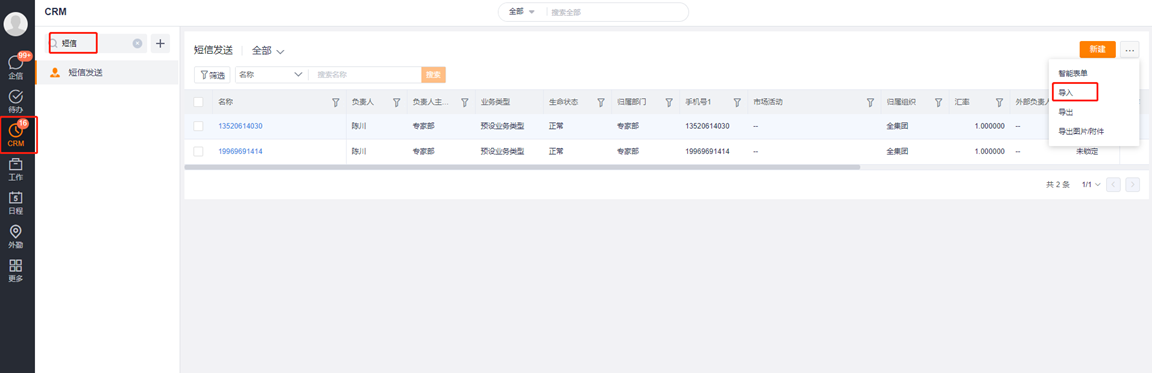Open 待办 to-do in the sidebar
1152x373 pixels.
[x=15, y=101]
